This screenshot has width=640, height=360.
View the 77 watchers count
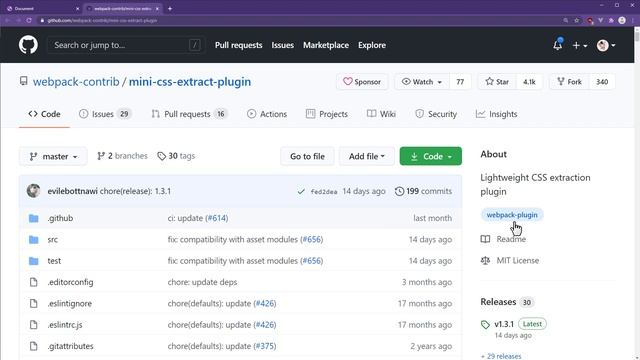coord(460,82)
